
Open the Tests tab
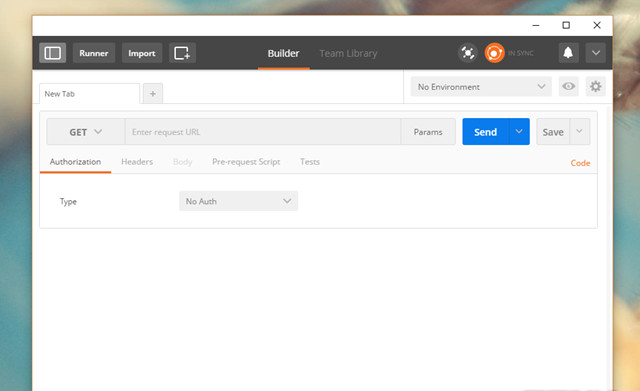tap(310, 162)
